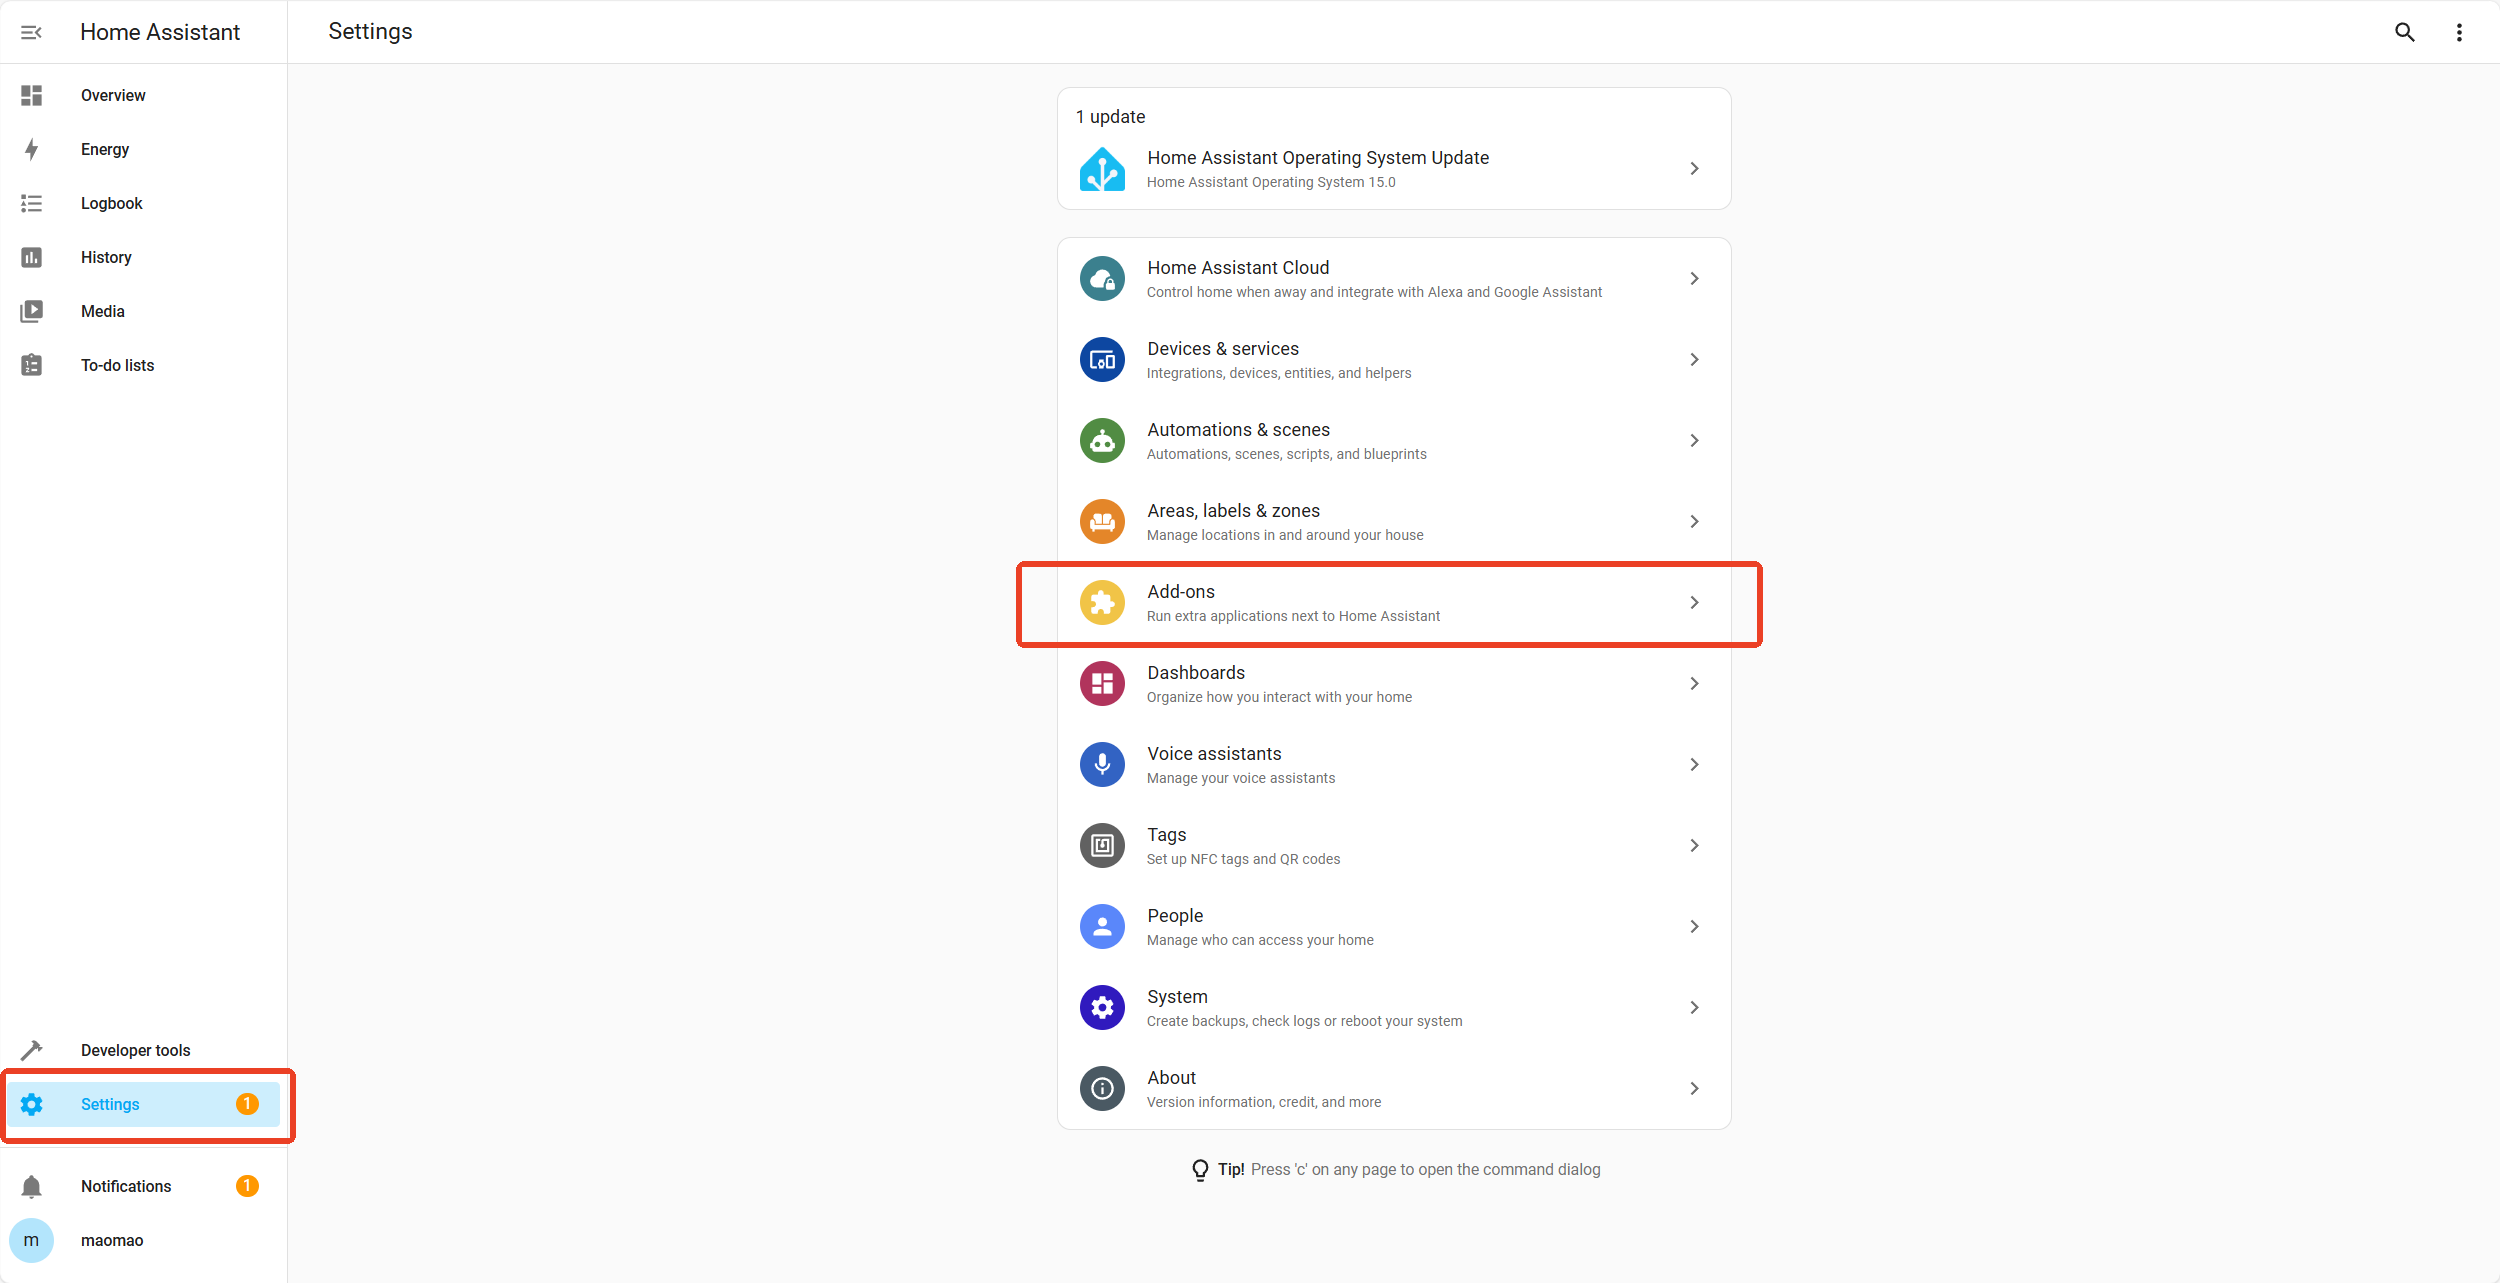The width and height of the screenshot is (2500, 1283).
Task: Go to Logbook in the sidebar
Action: pos(111,204)
